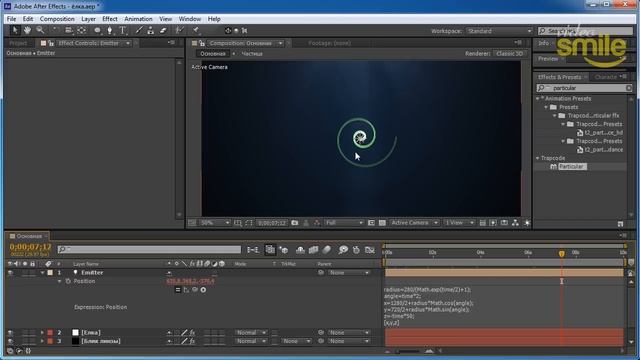
Task: Select the Unified Camera tool
Action: click(x=69, y=30)
